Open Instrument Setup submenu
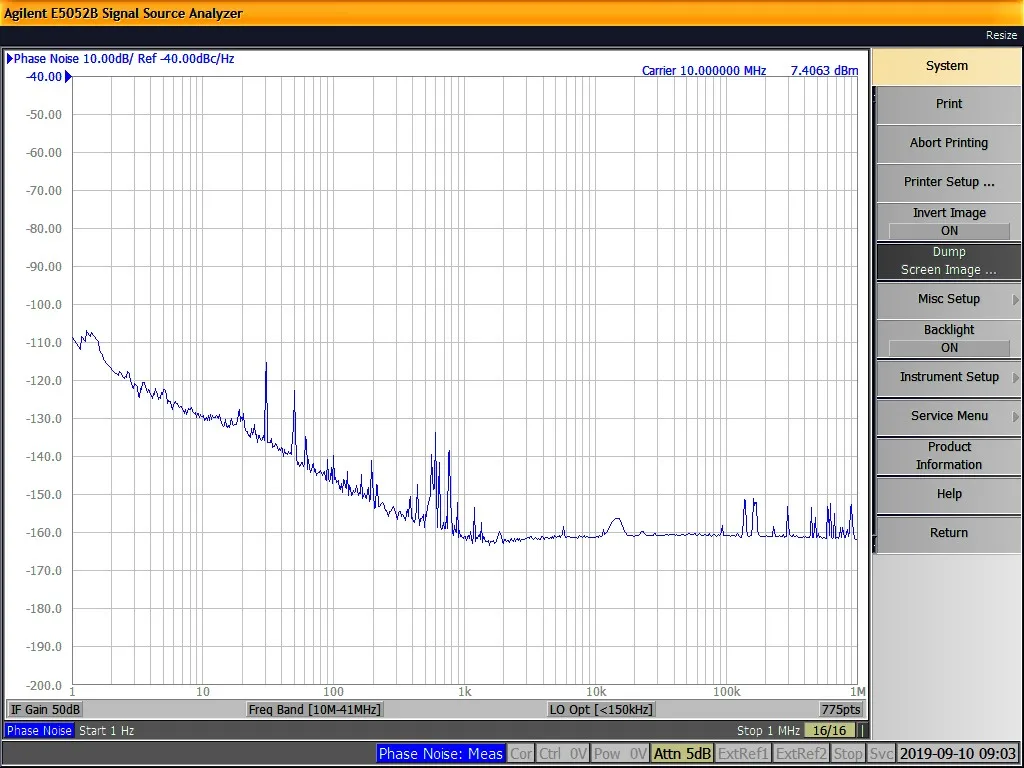 pyautogui.click(x=948, y=377)
